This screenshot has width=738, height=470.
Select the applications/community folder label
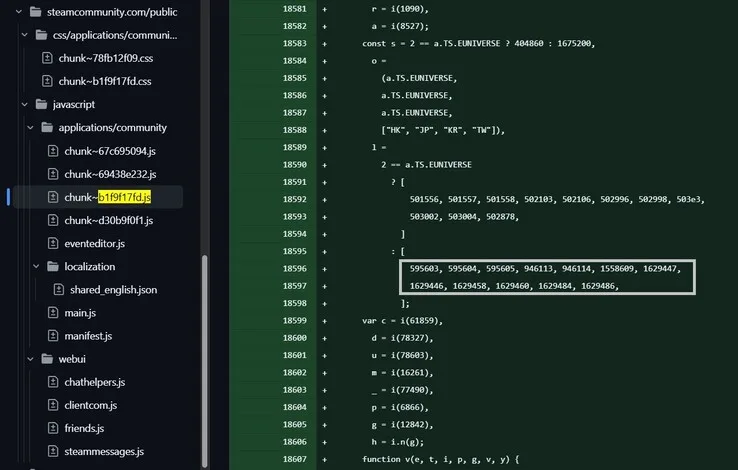[112, 128]
